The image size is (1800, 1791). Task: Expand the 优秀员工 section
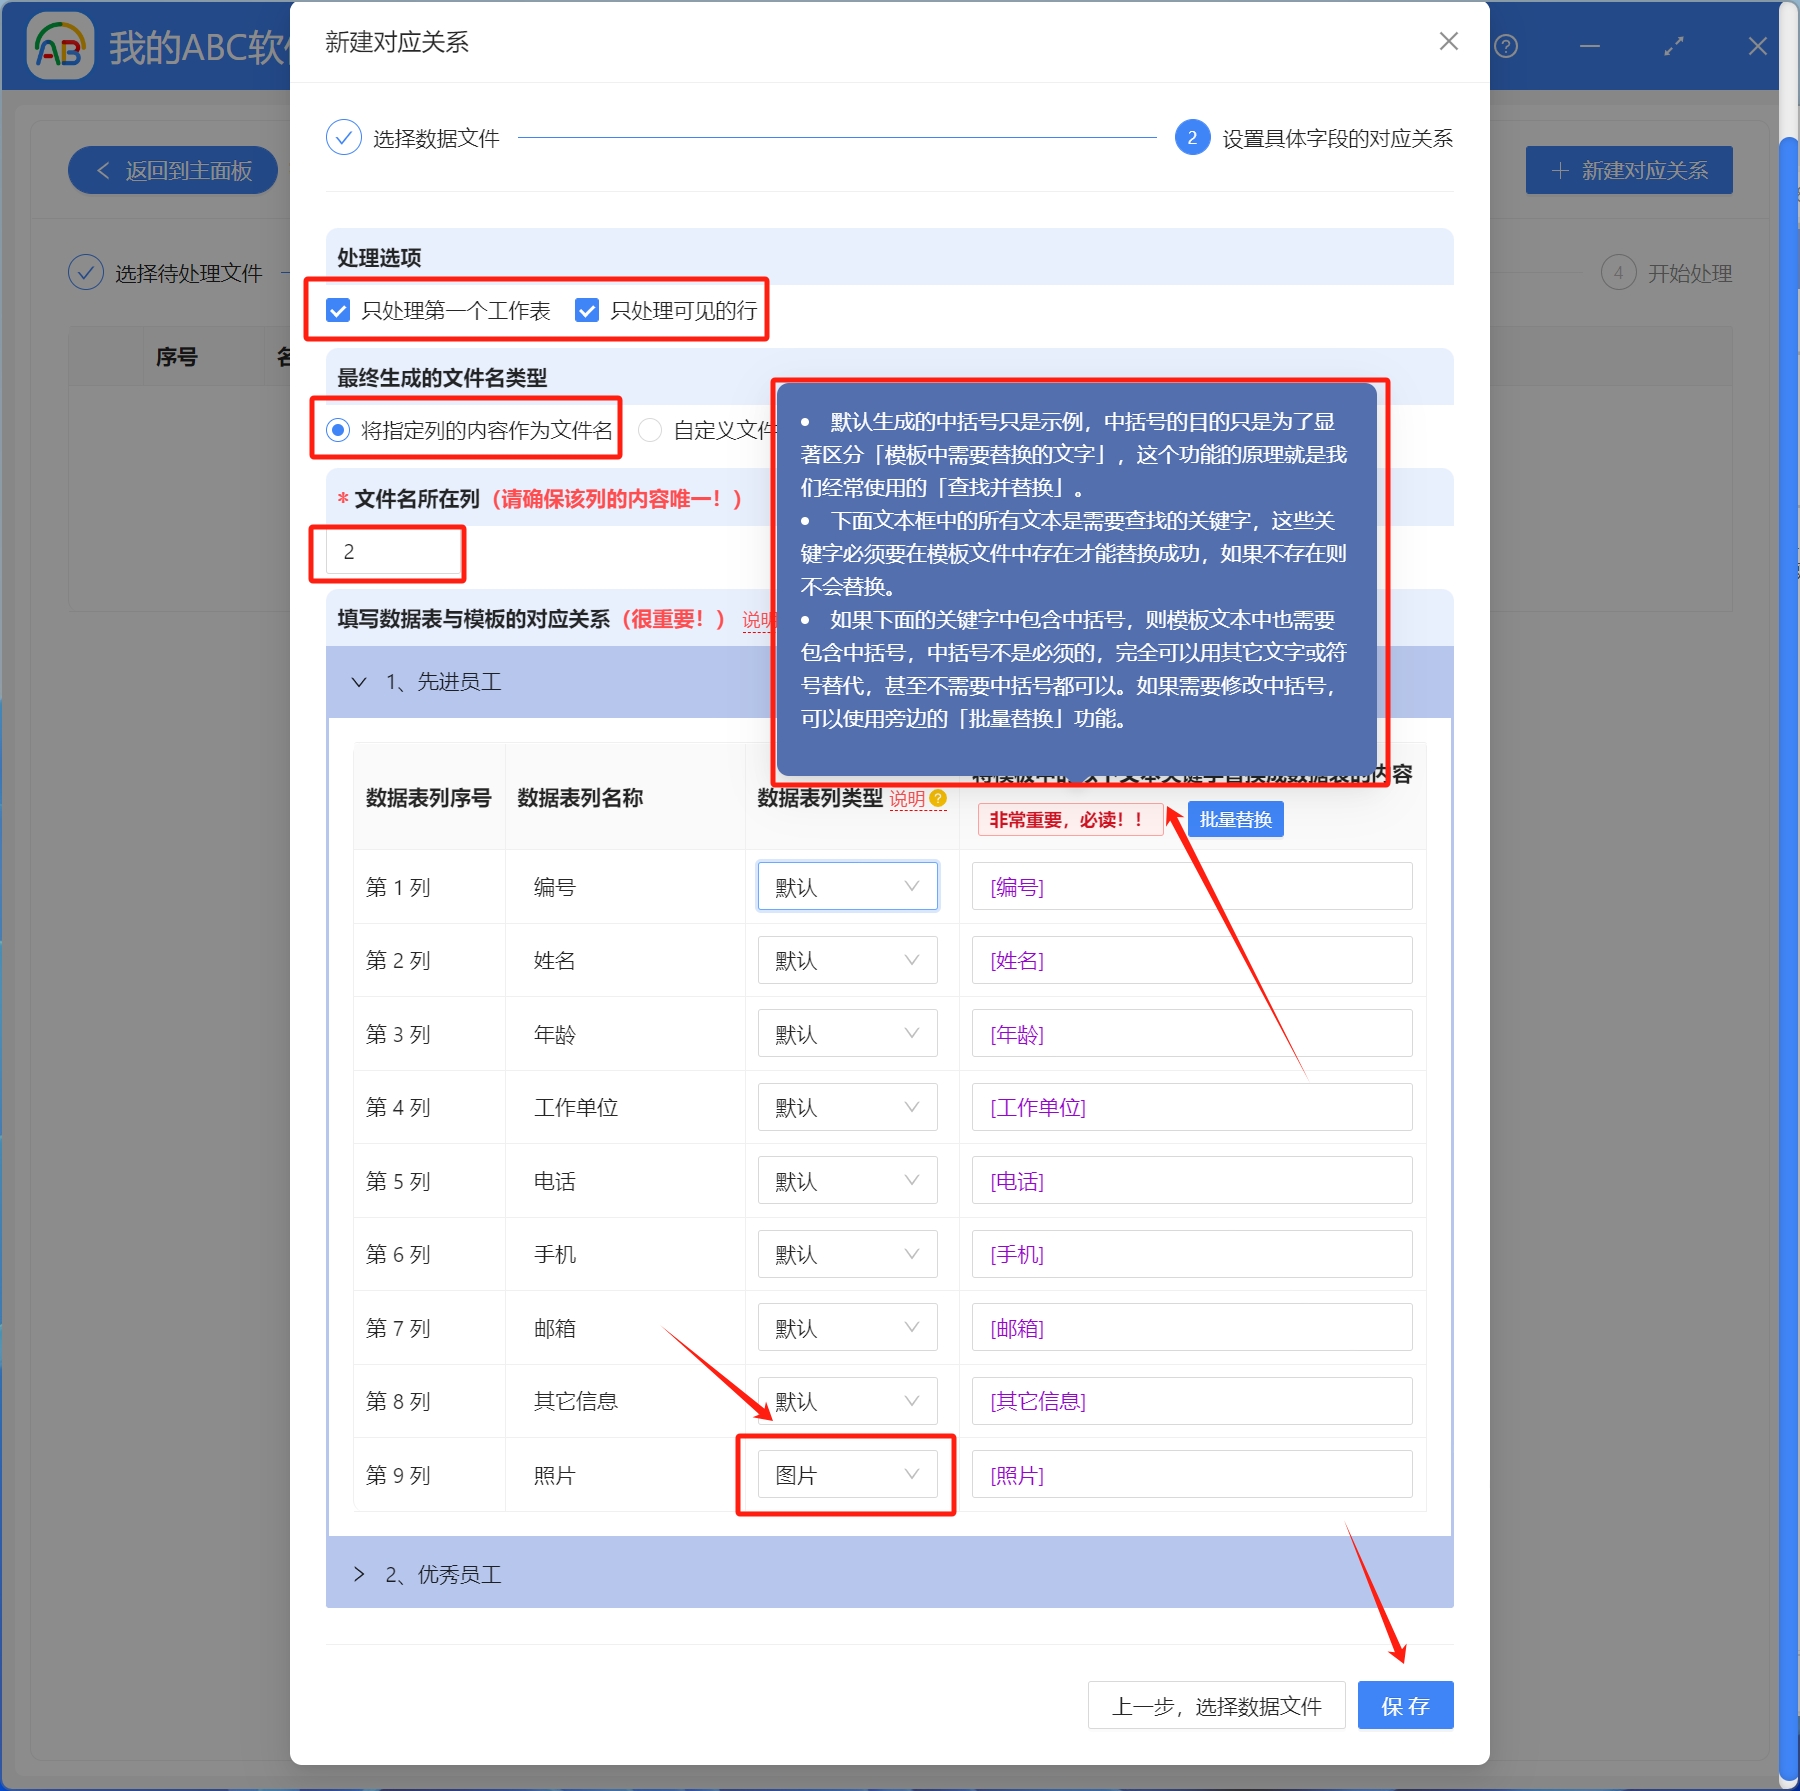(358, 1573)
